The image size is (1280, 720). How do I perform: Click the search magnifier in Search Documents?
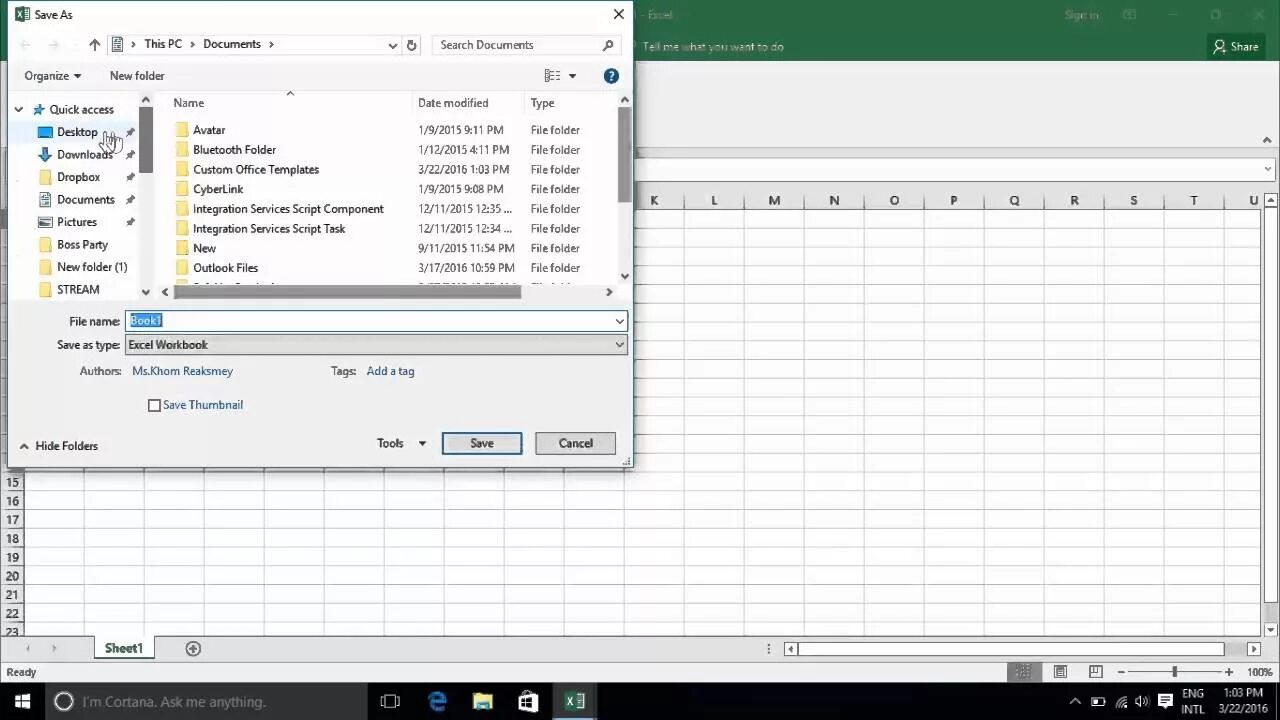point(608,45)
